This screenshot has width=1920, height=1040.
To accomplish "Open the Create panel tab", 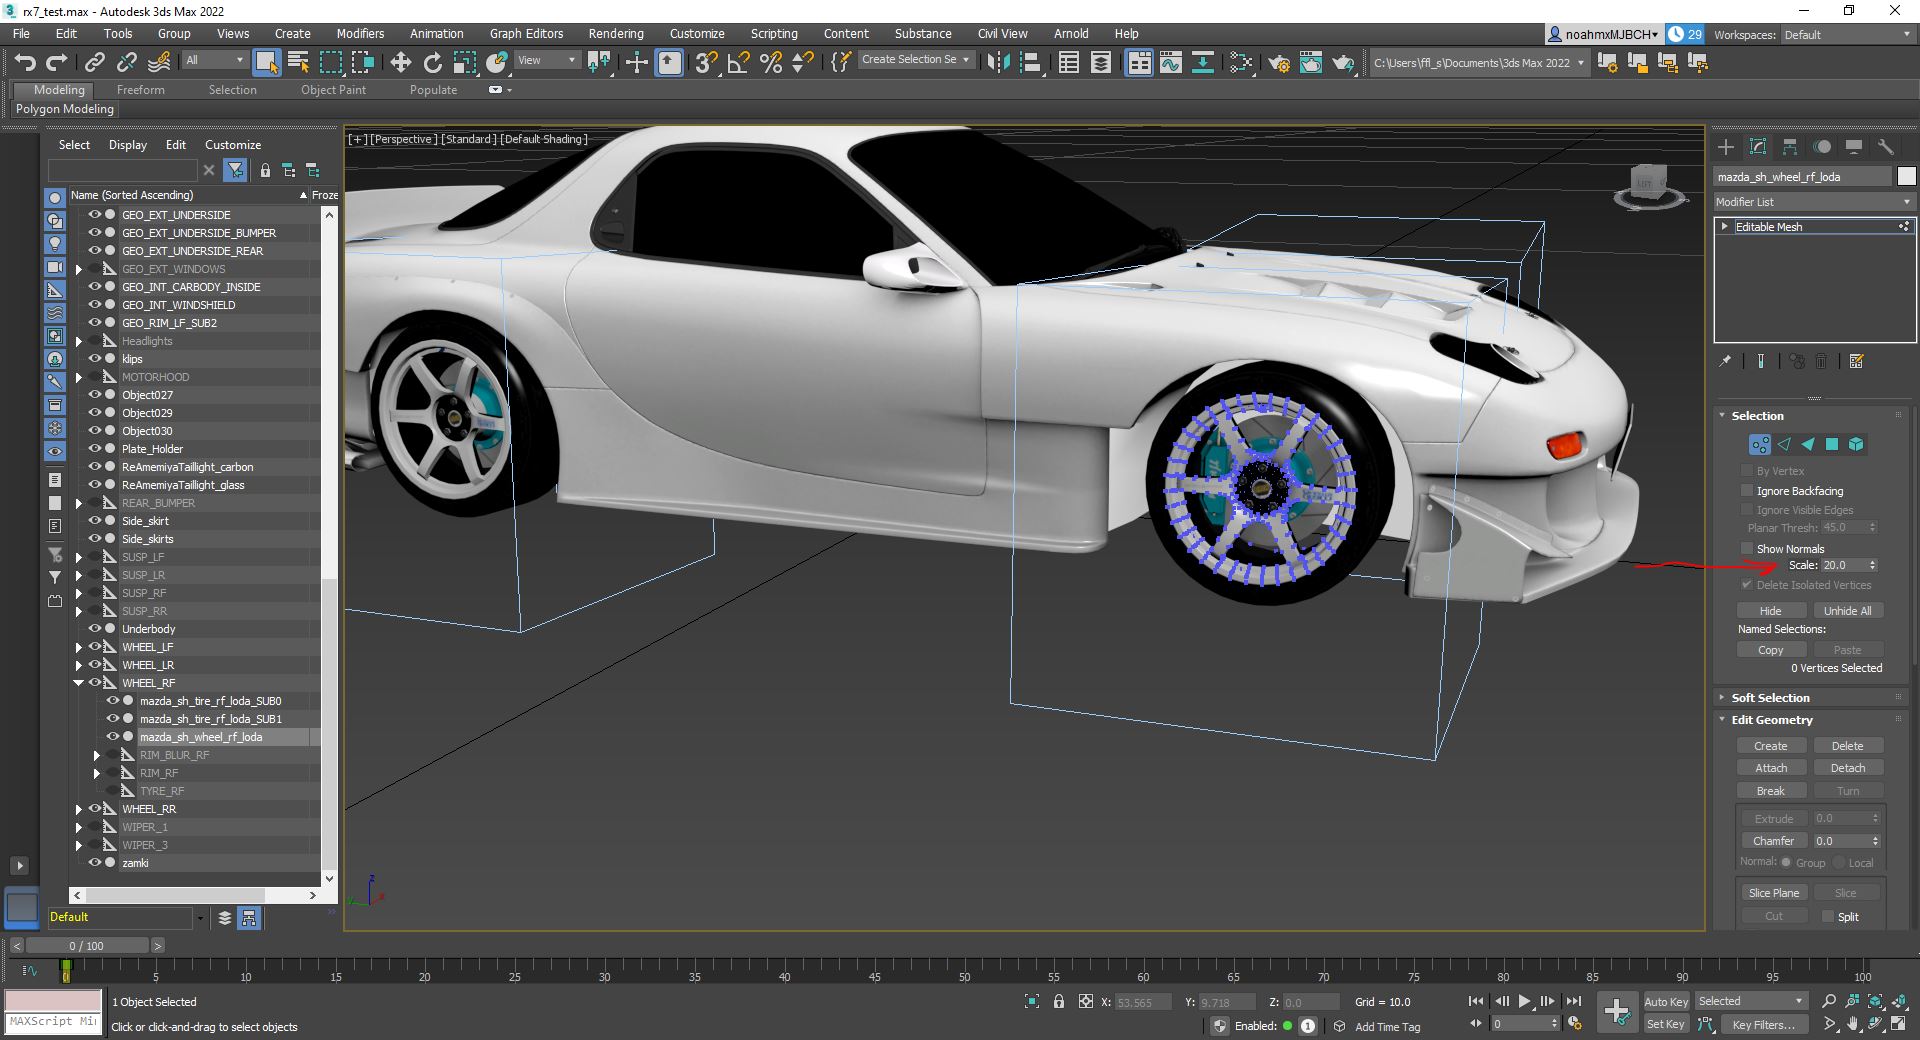I will 1726,147.
